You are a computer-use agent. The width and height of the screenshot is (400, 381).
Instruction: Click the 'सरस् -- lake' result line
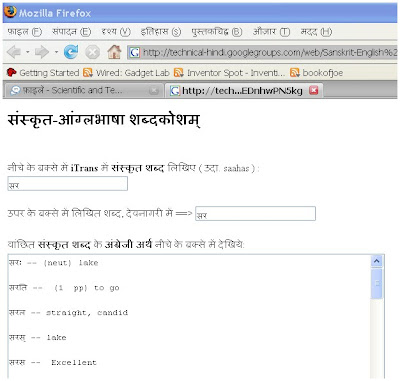point(37,338)
